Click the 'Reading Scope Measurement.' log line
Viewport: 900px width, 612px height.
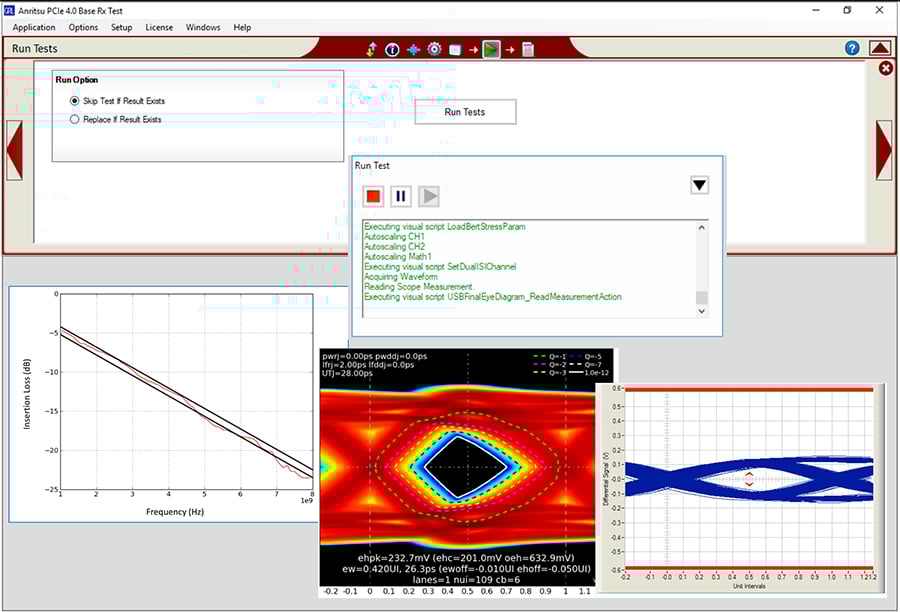pyautogui.click(x=419, y=286)
